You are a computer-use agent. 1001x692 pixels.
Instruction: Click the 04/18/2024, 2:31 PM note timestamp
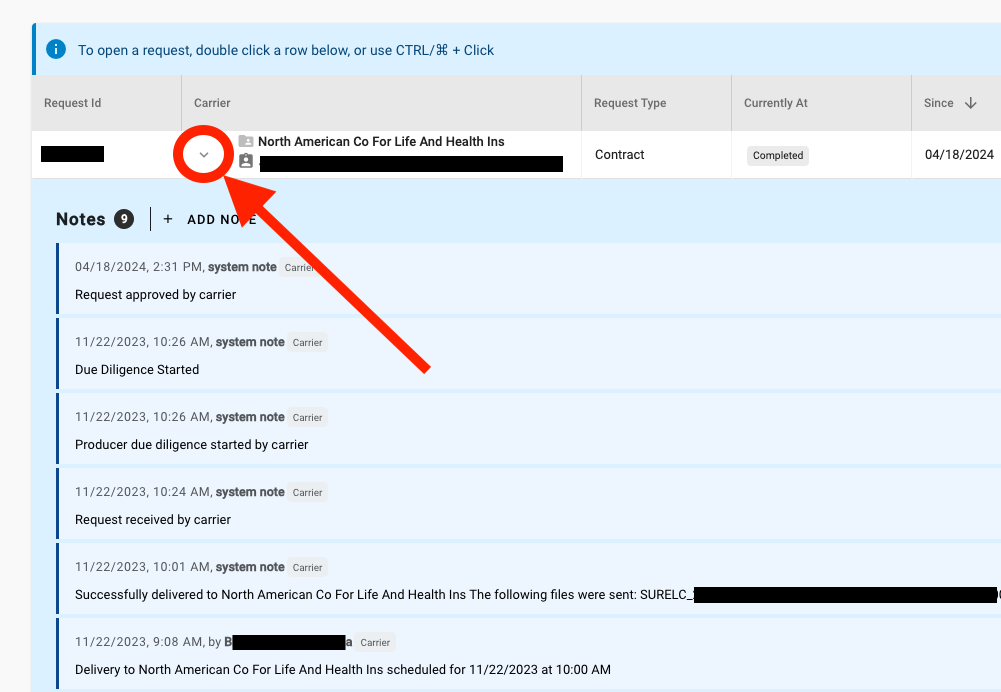pos(139,267)
